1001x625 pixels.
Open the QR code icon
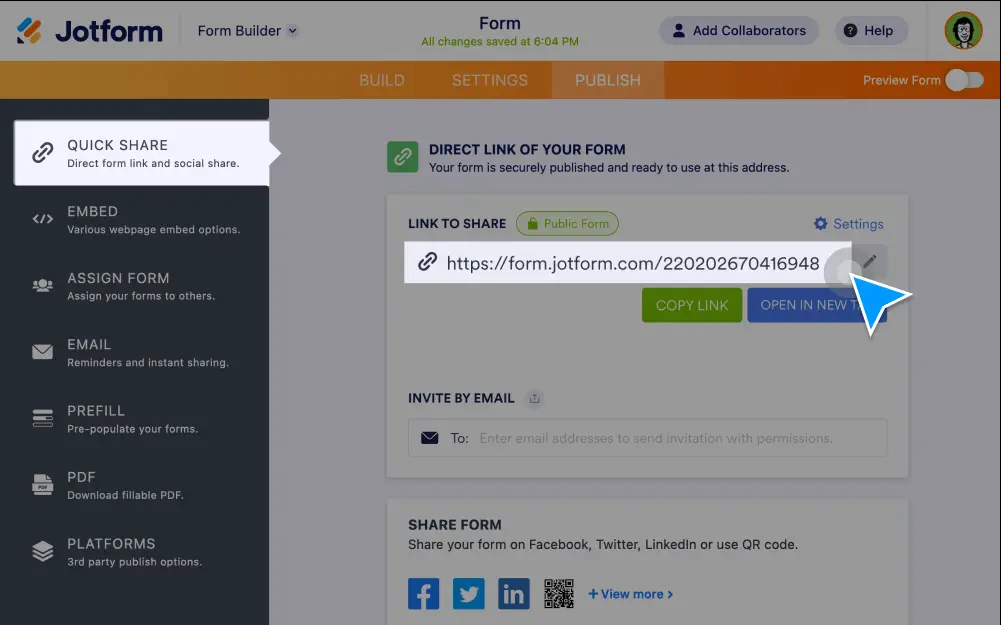[x=559, y=594]
